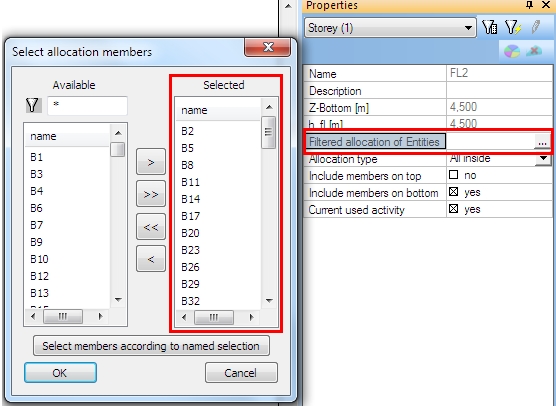
Task: Select B11 in the Selected list
Action: pos(190,182)
